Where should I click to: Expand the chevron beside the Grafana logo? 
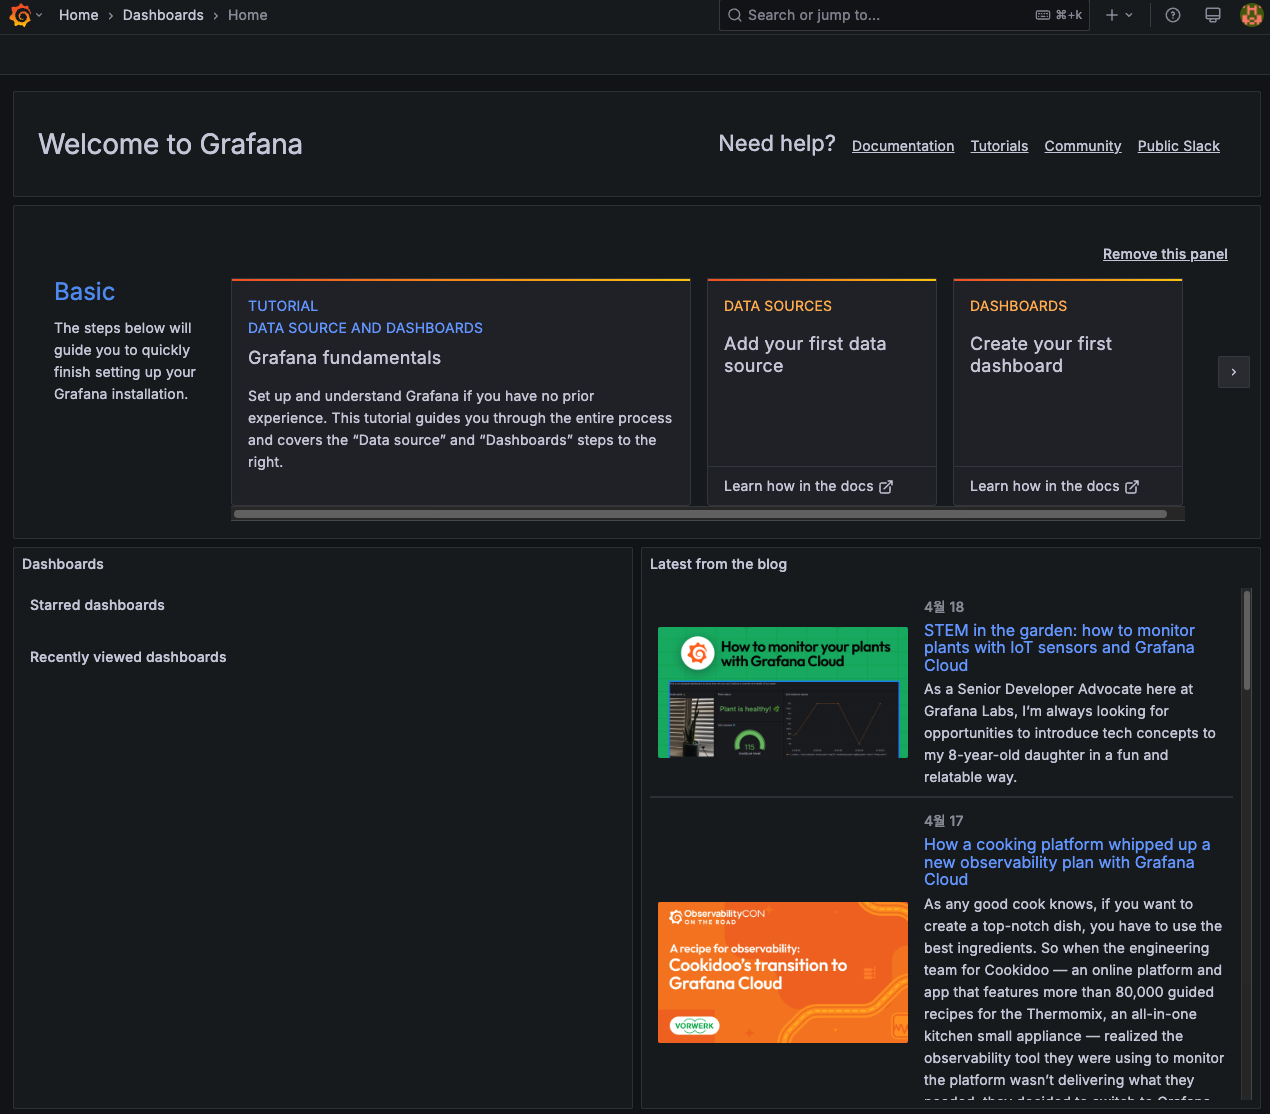[39, 15]
